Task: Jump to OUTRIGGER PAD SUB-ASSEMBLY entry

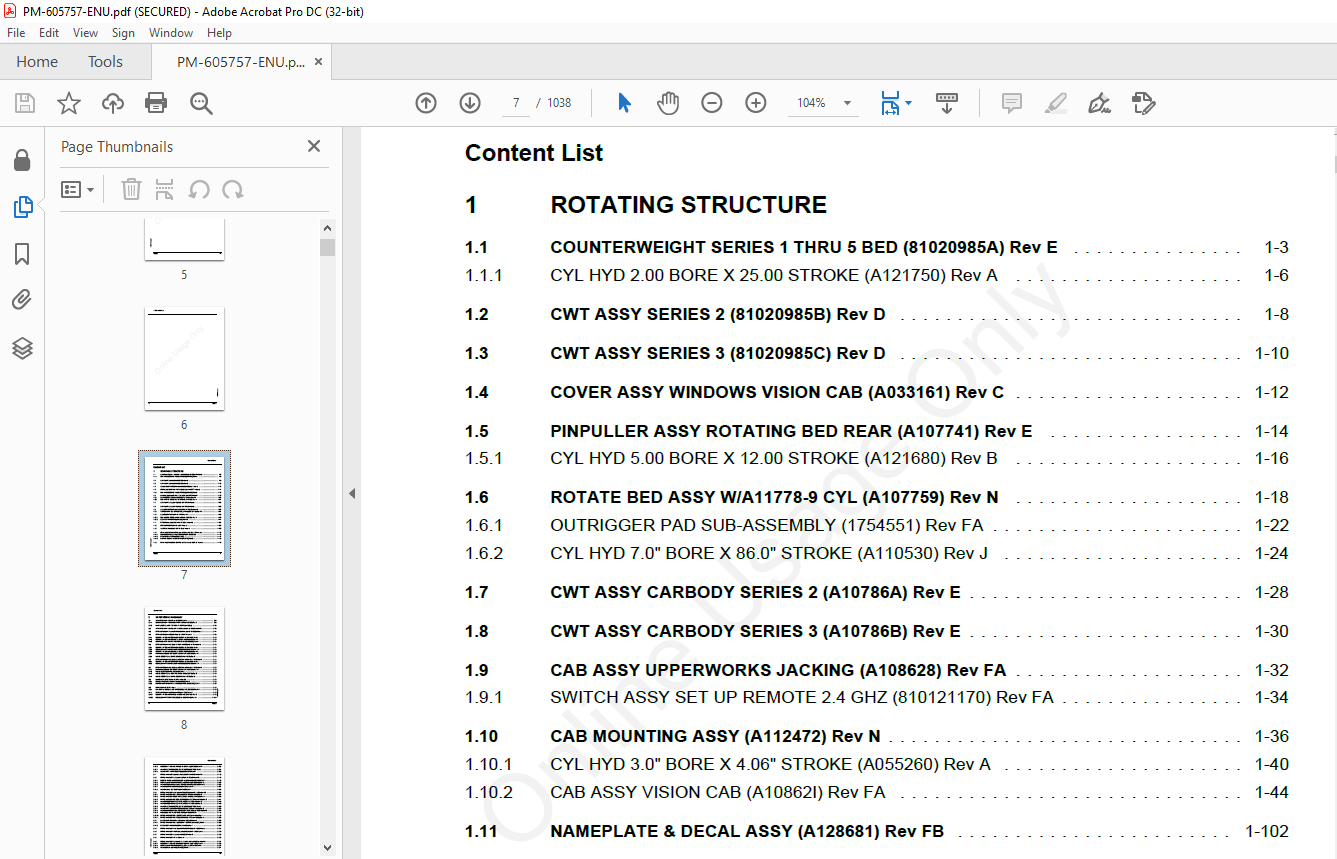Action: 876,525
